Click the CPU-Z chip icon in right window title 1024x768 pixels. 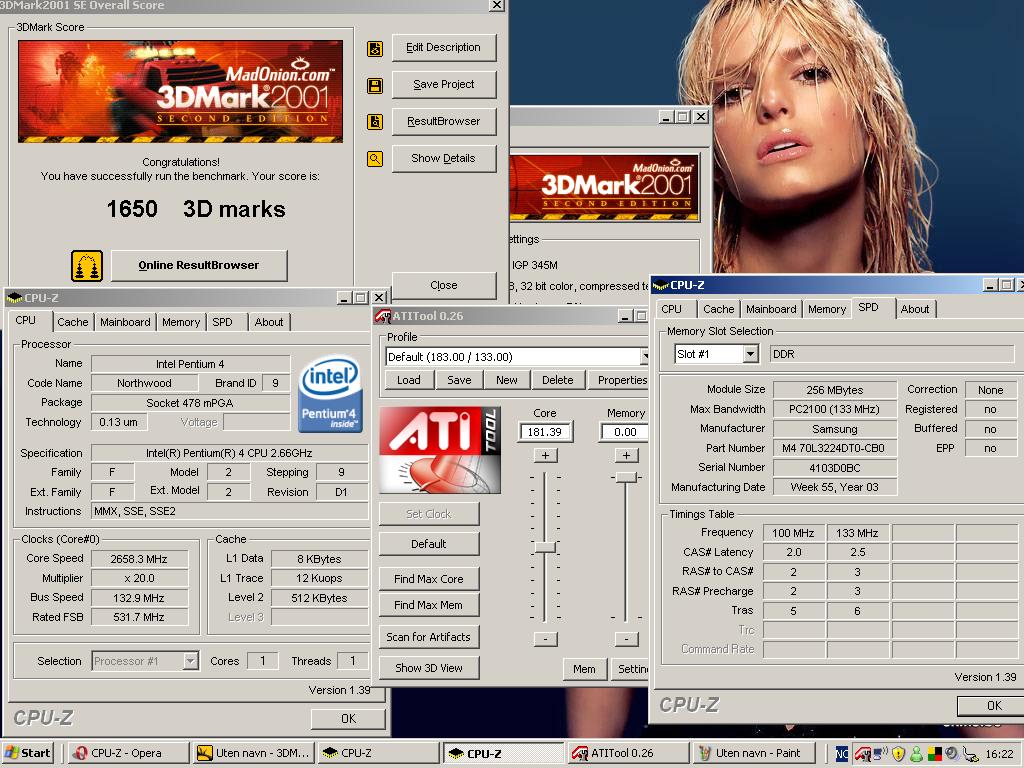pos(661,285)
